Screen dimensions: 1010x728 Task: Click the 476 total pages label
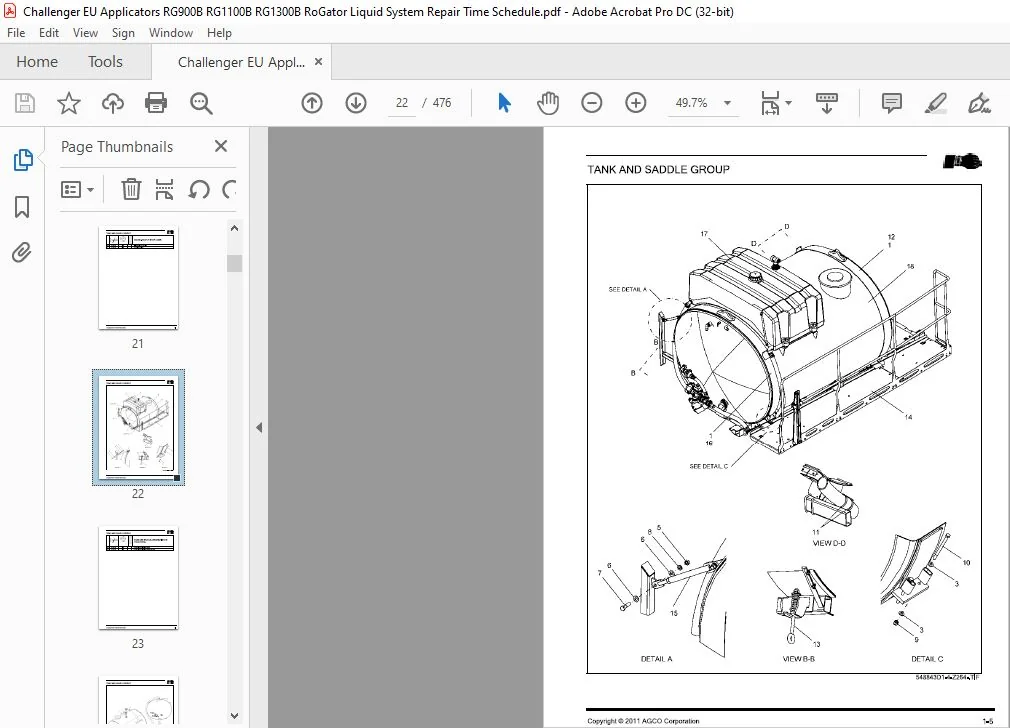click(x=442, y=103)
